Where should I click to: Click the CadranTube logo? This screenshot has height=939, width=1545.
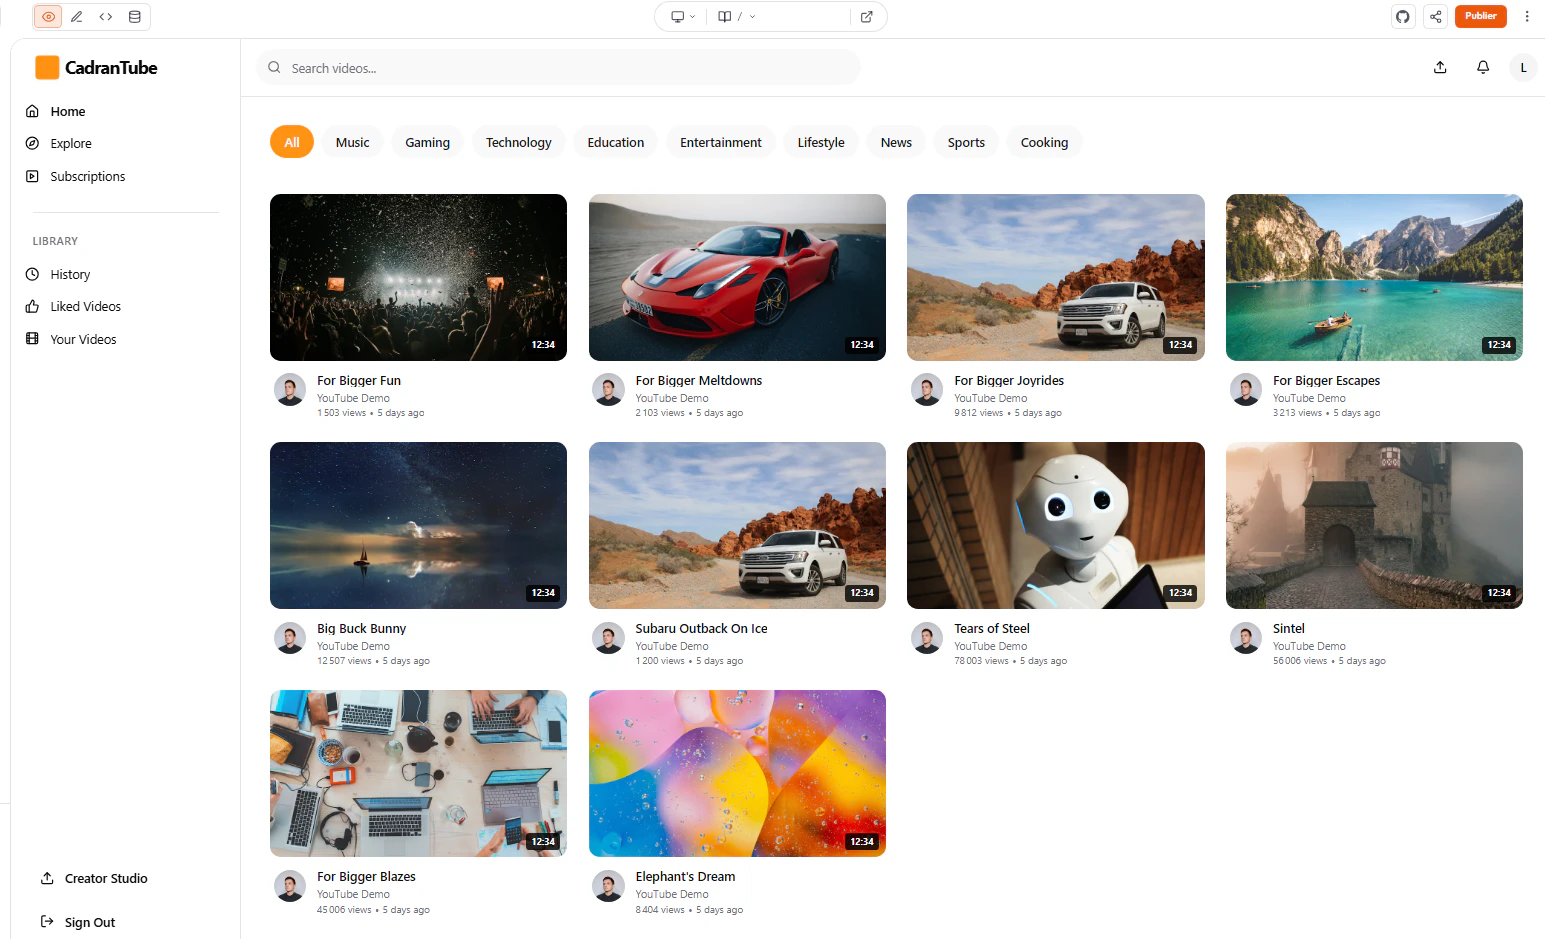click(x=97, y=67)
